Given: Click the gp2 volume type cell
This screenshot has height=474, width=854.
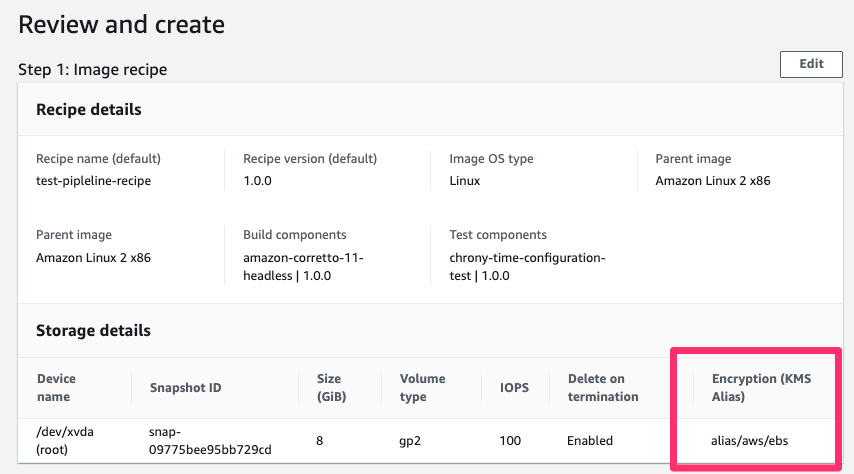Looking at the screenshot, I should point(410,441).
